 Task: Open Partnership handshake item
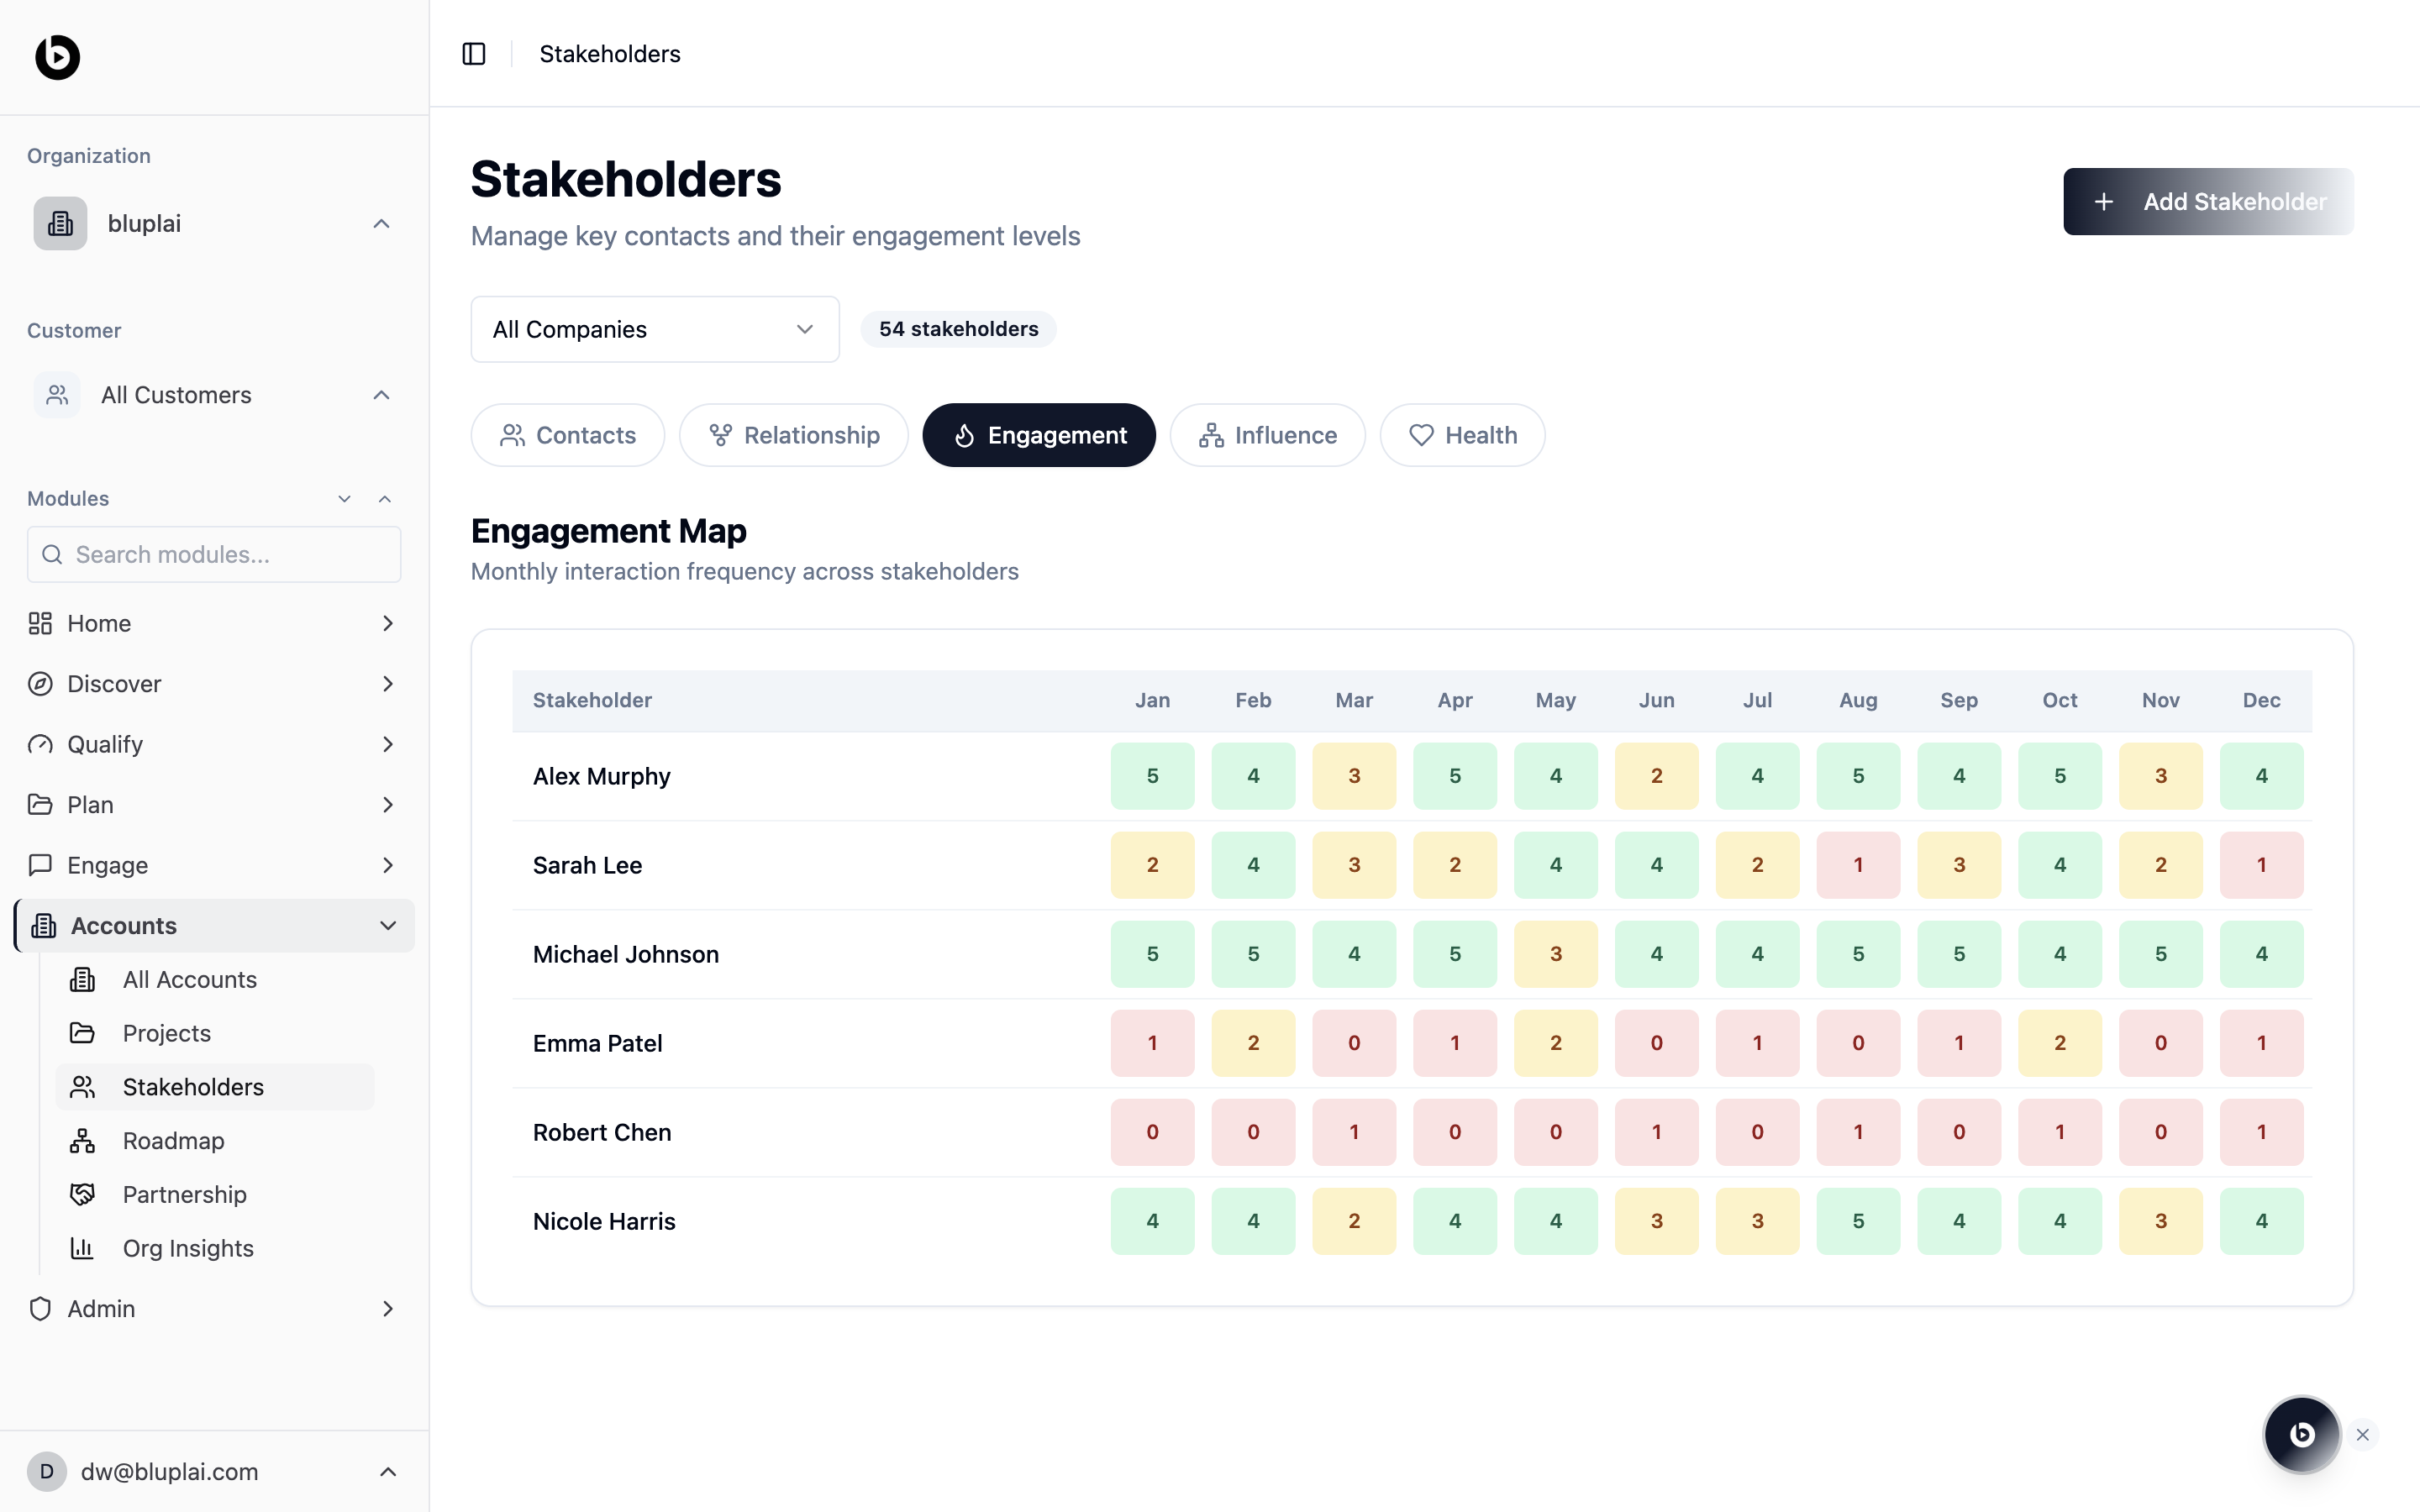pyautogui.click(x=184, y=1194)
